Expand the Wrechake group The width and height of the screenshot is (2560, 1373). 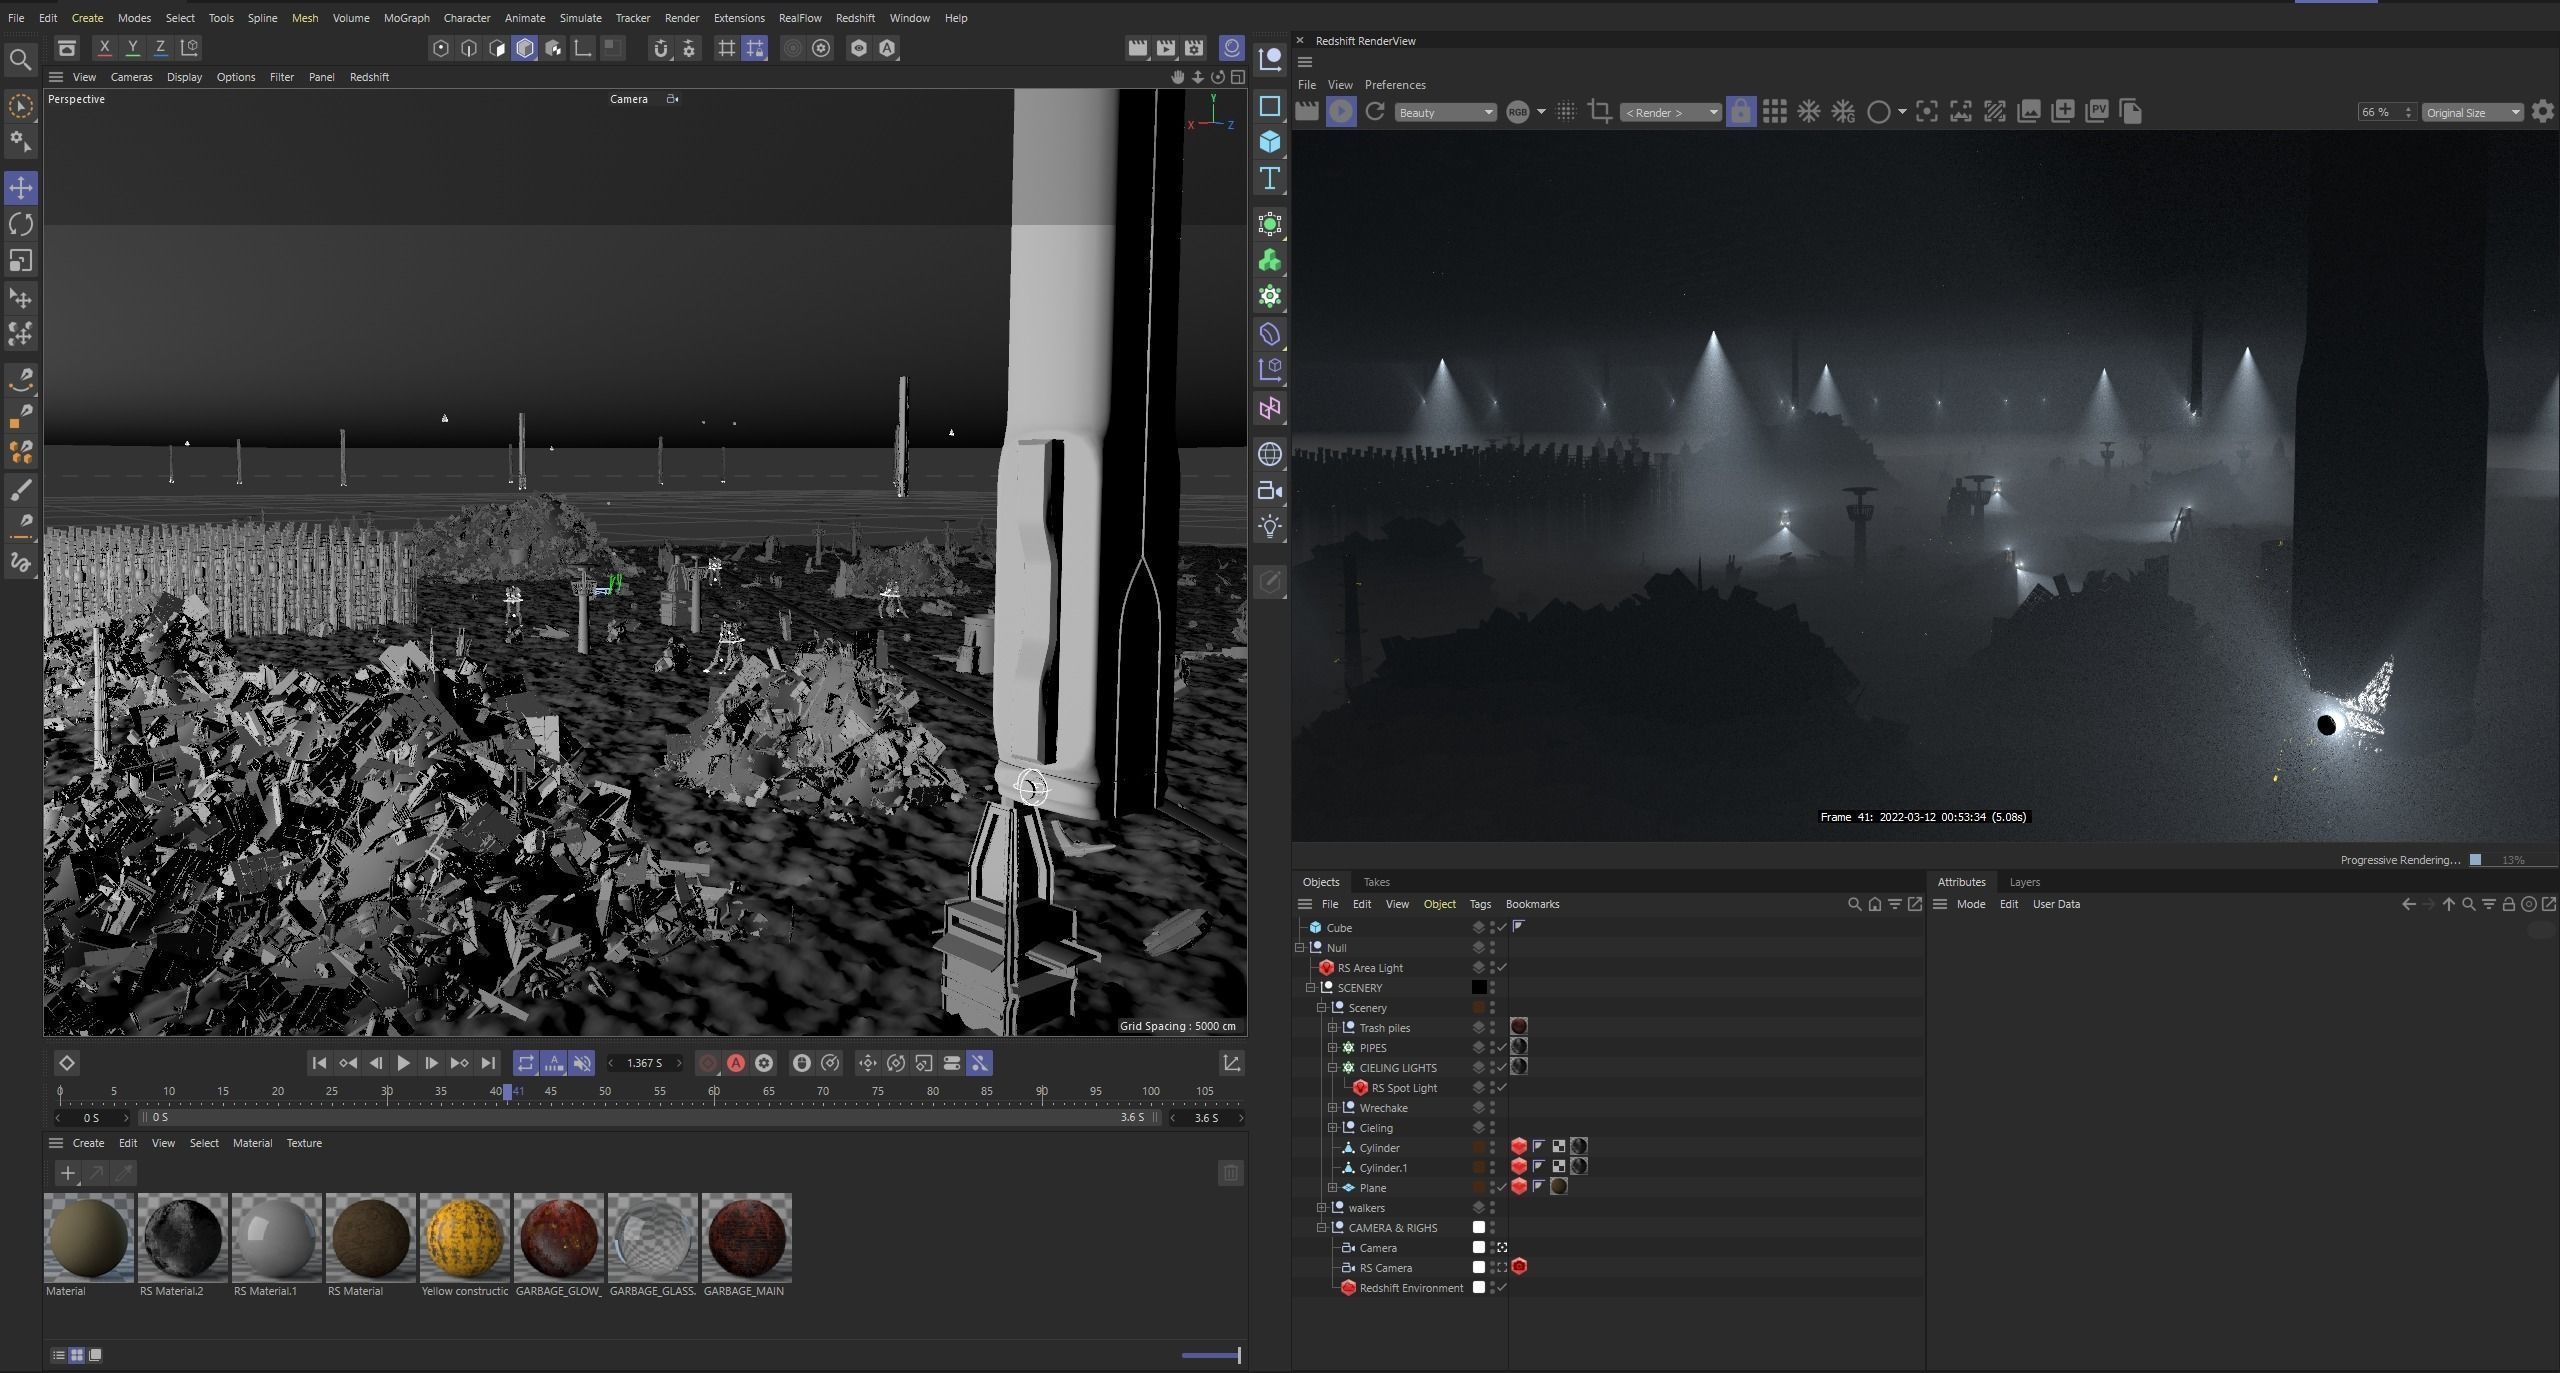(x=1332, y=1108)
